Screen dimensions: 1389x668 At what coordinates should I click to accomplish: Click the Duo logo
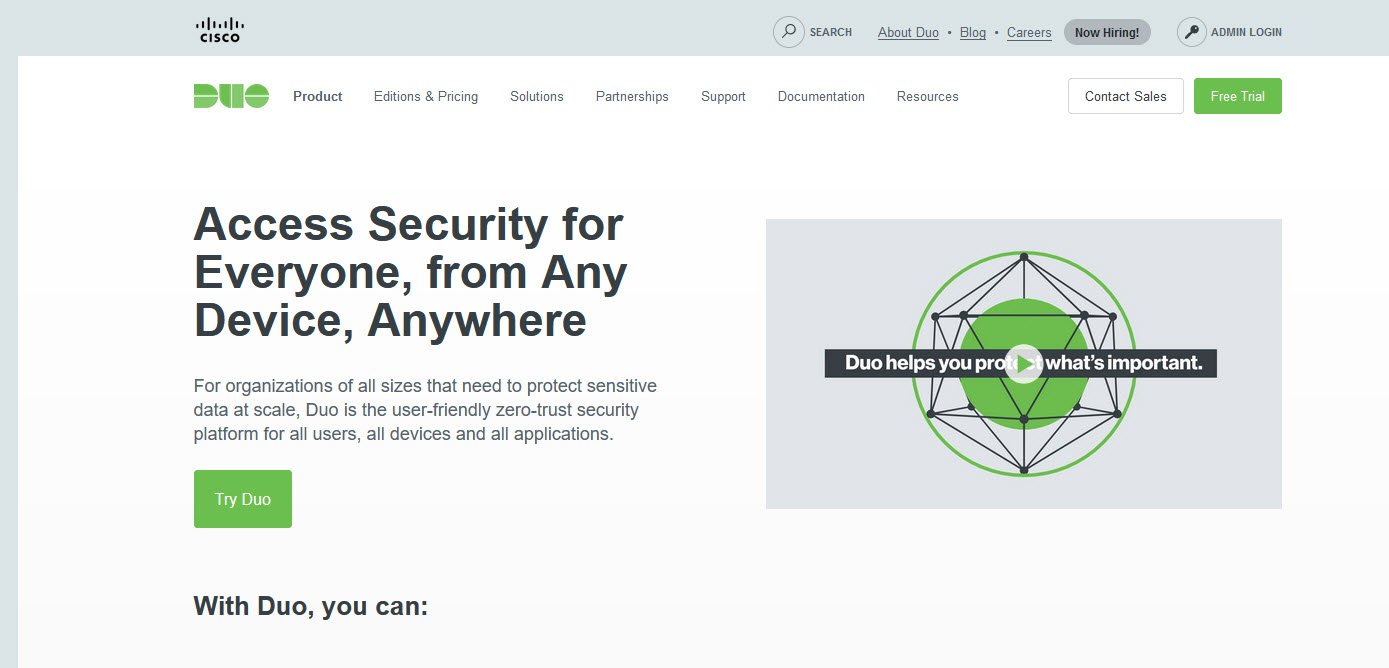[231, 96]
